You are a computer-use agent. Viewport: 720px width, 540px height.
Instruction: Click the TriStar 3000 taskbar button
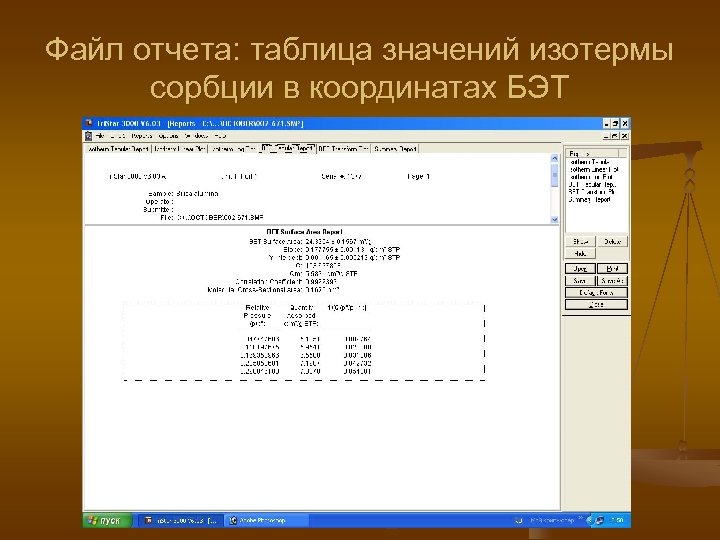[x=181, y=520]
